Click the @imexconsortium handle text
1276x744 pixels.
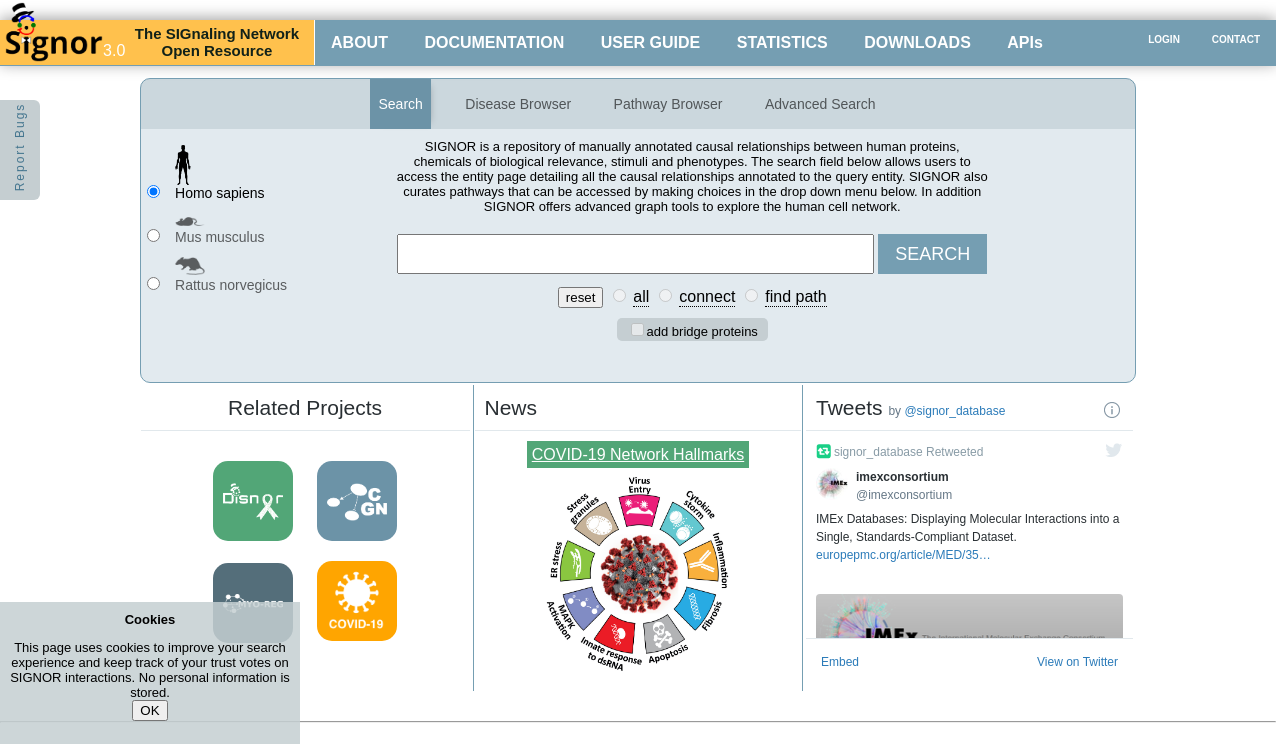click(904, 495)
